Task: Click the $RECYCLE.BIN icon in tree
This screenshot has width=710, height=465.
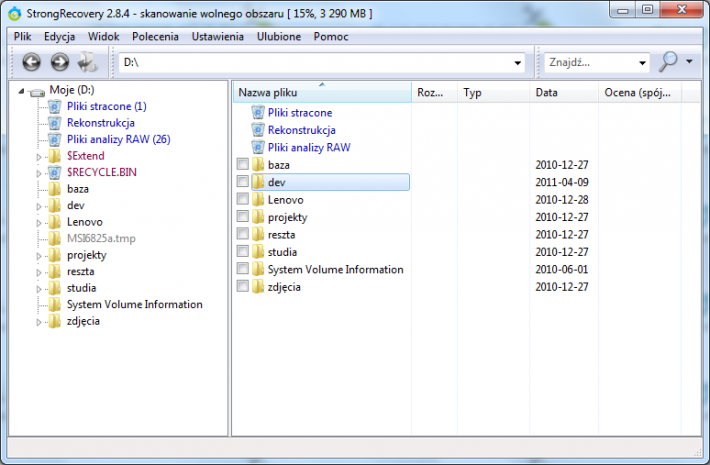Action: pyautogui.click(x=54, y=173)
